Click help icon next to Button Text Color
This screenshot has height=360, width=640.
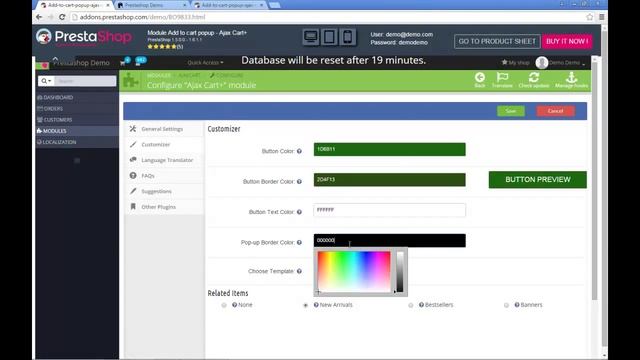299,212
